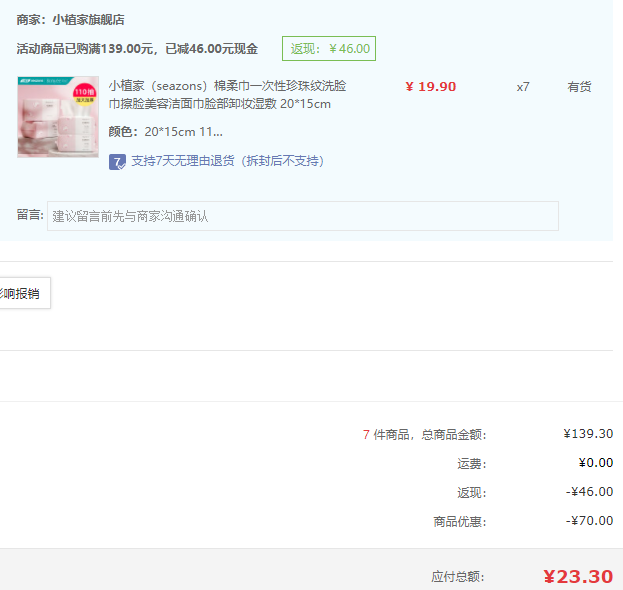623x590 pixels.
Task: Click the quantity x7 label
Action: click(523, 87)
